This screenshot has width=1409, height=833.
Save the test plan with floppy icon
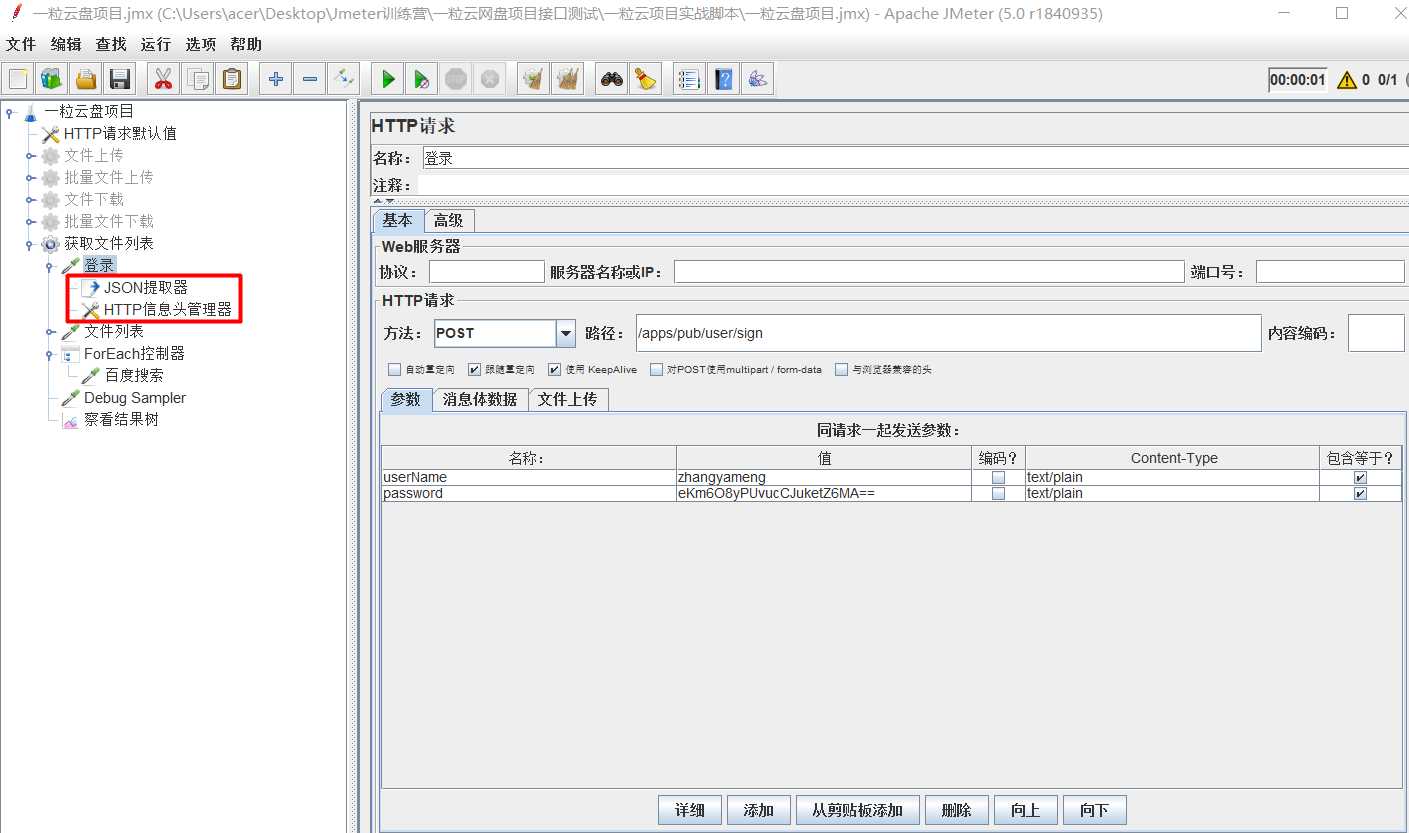point(120,79)
